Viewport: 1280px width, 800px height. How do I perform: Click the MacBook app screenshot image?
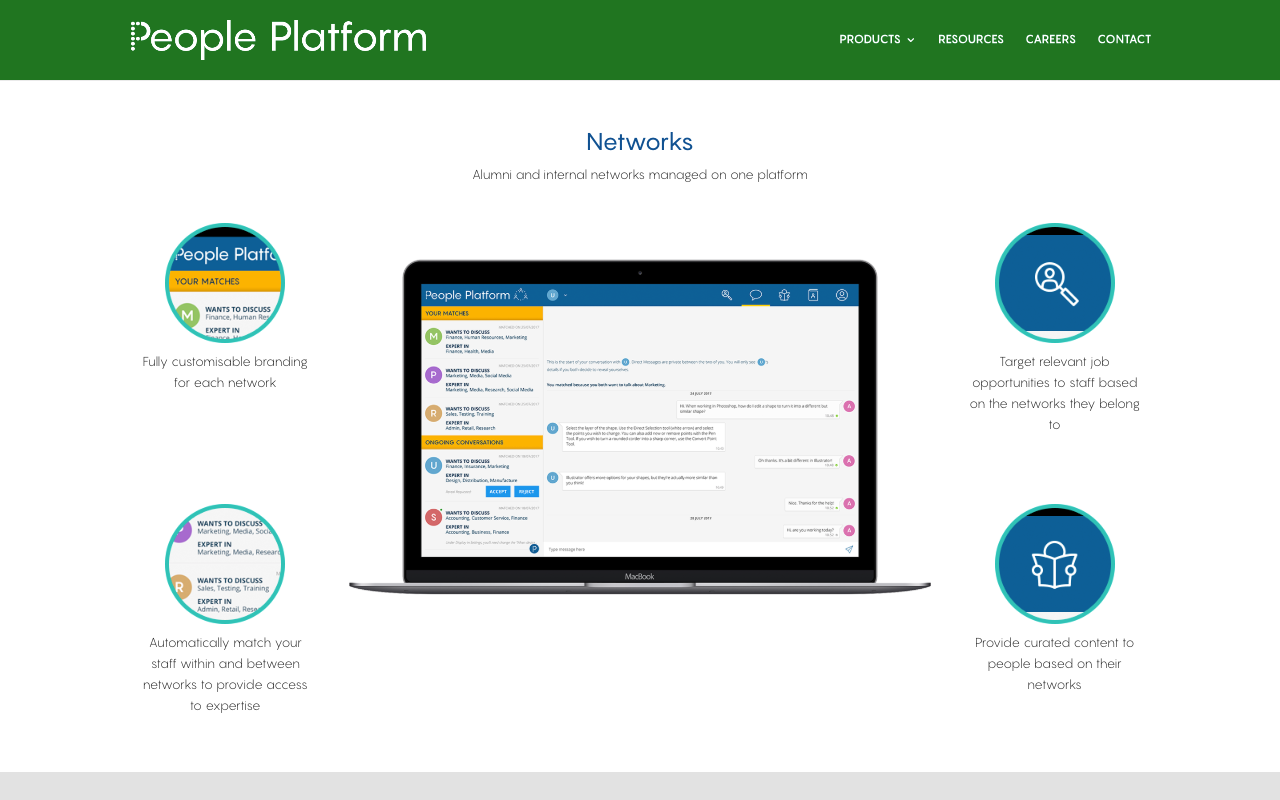[x=640, y=428]
